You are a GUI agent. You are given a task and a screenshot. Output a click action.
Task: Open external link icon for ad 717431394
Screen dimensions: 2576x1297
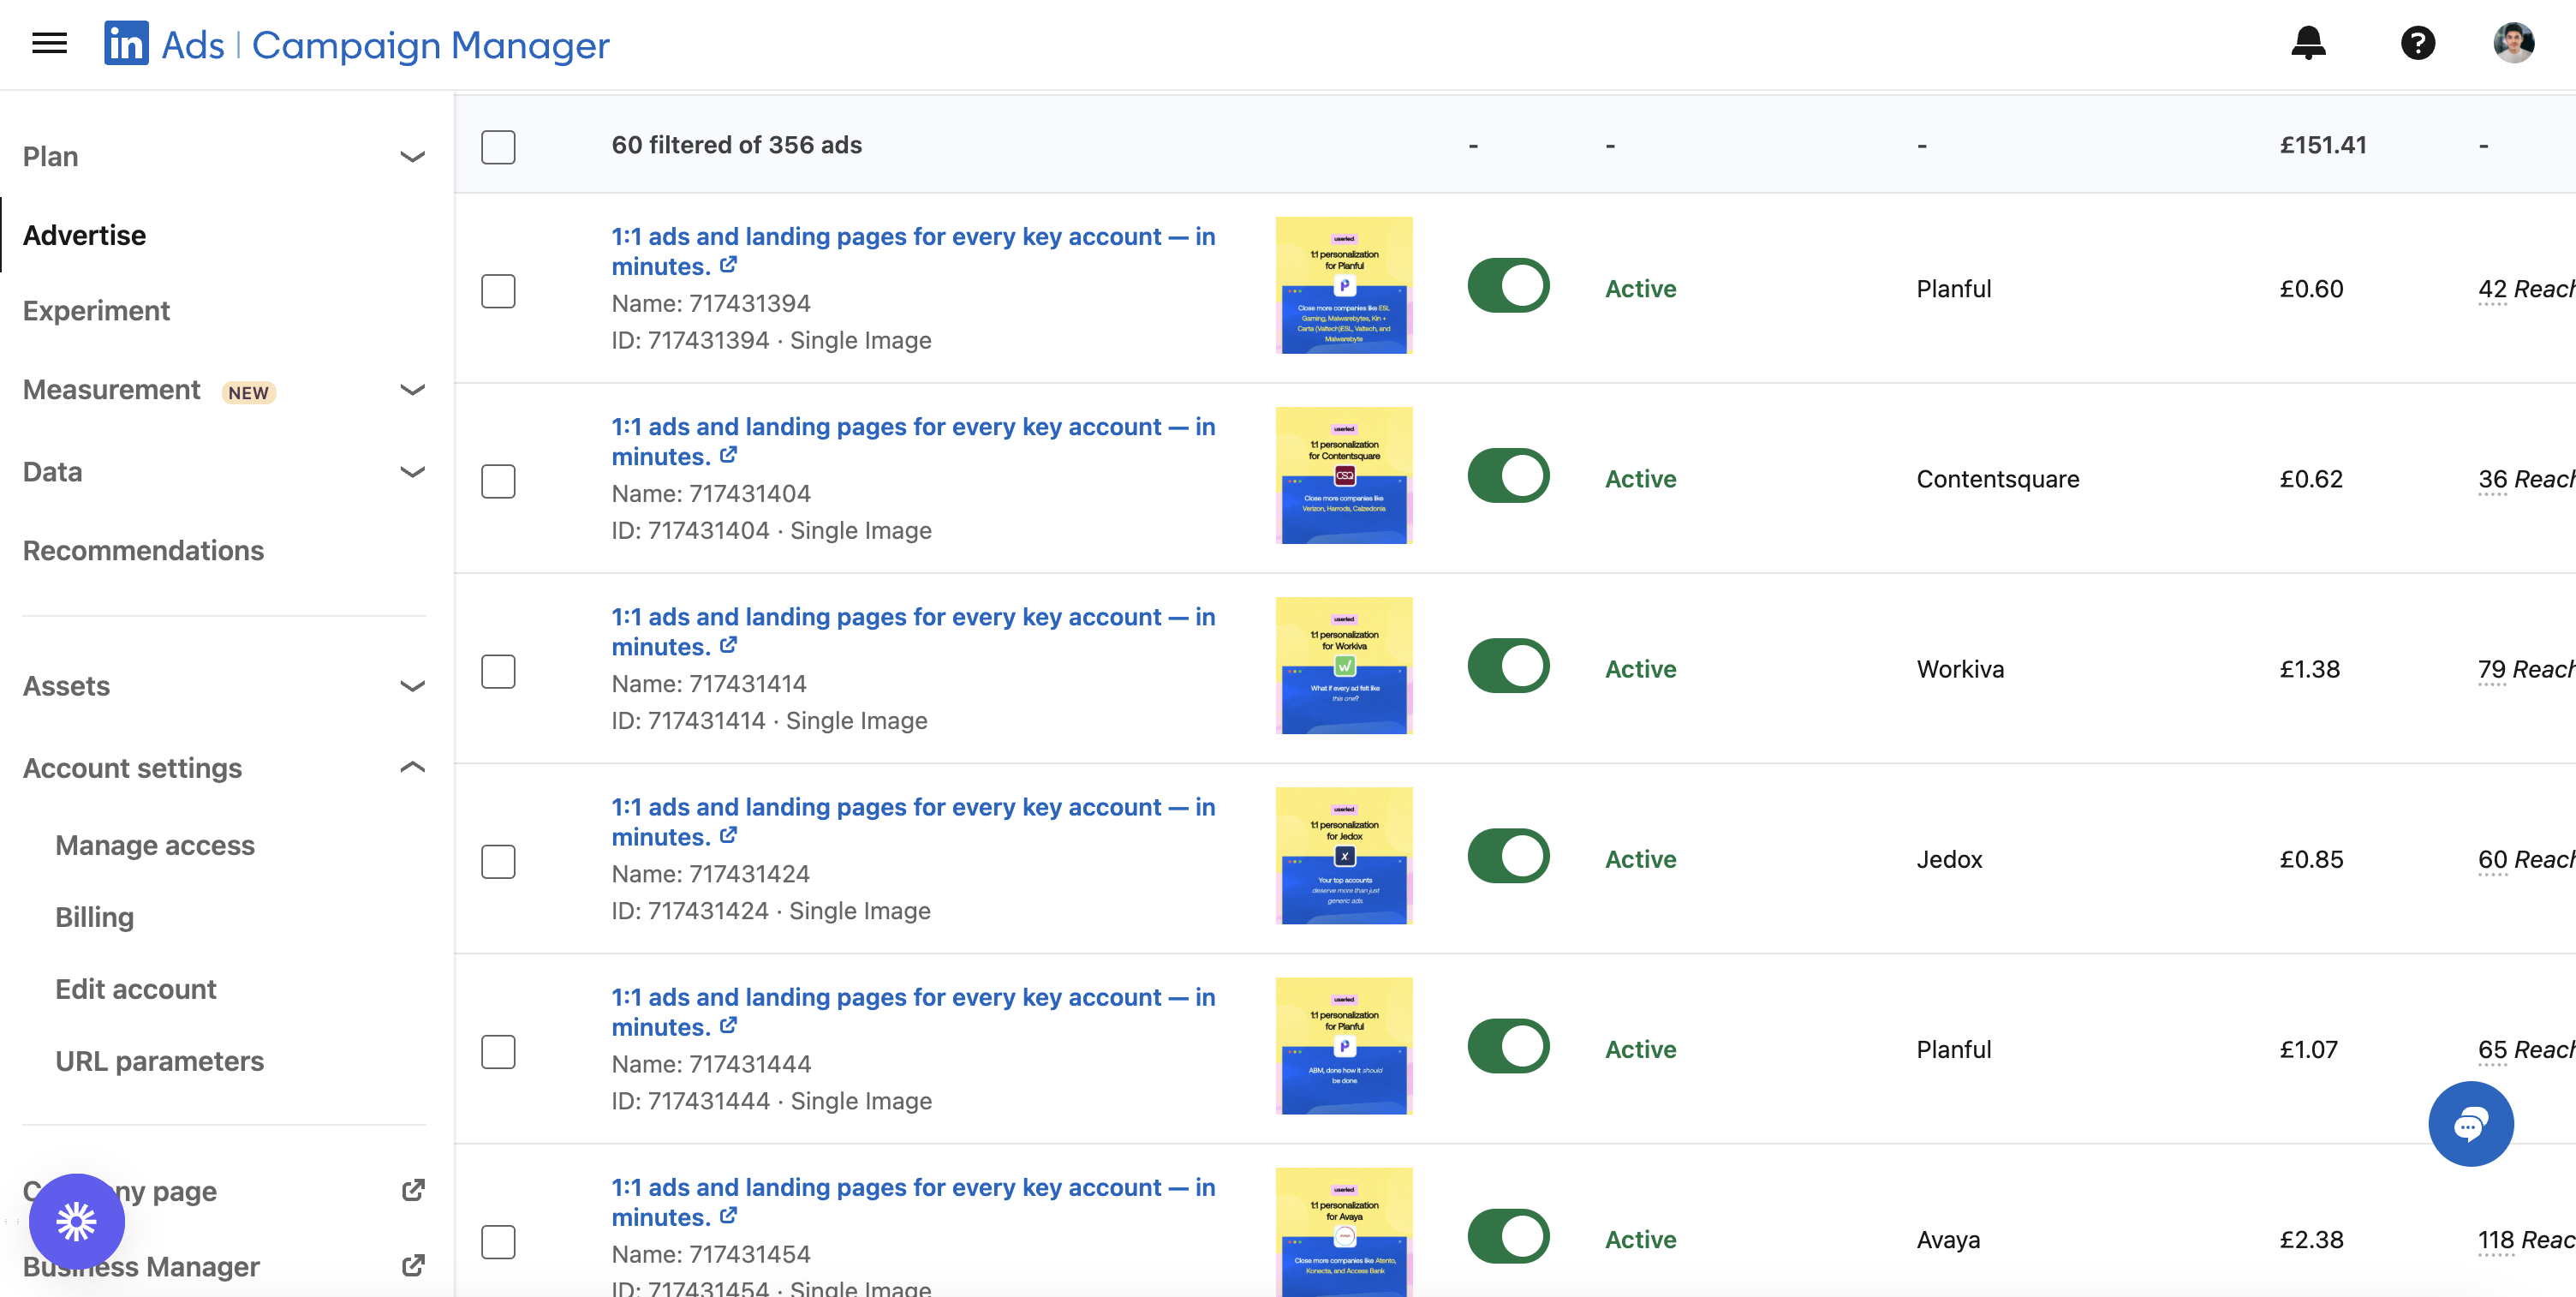click(x=728, y=265)
